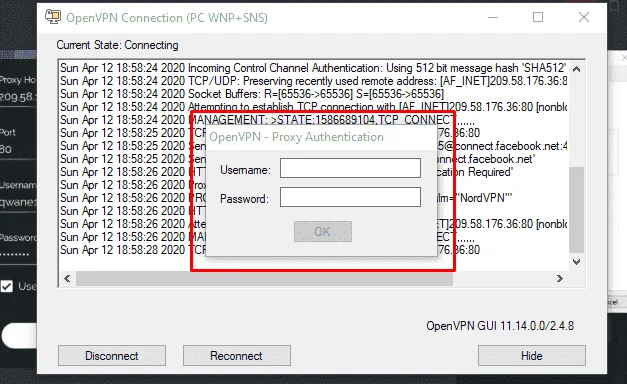Click the 'Socket Buffers' log line

[x=252, y=94]
